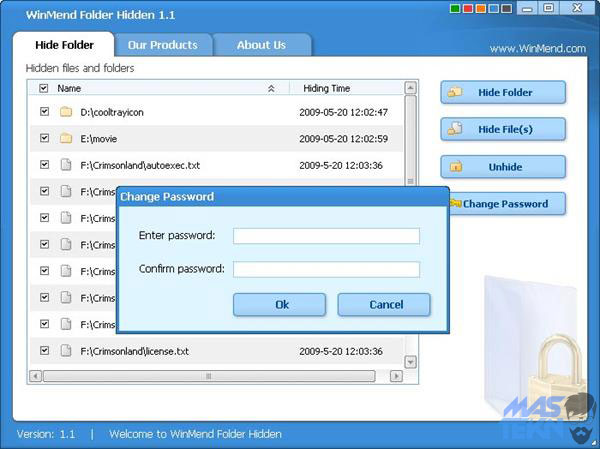
Task: Confirm the dialog with the Ok button
Action: (279, 305)
